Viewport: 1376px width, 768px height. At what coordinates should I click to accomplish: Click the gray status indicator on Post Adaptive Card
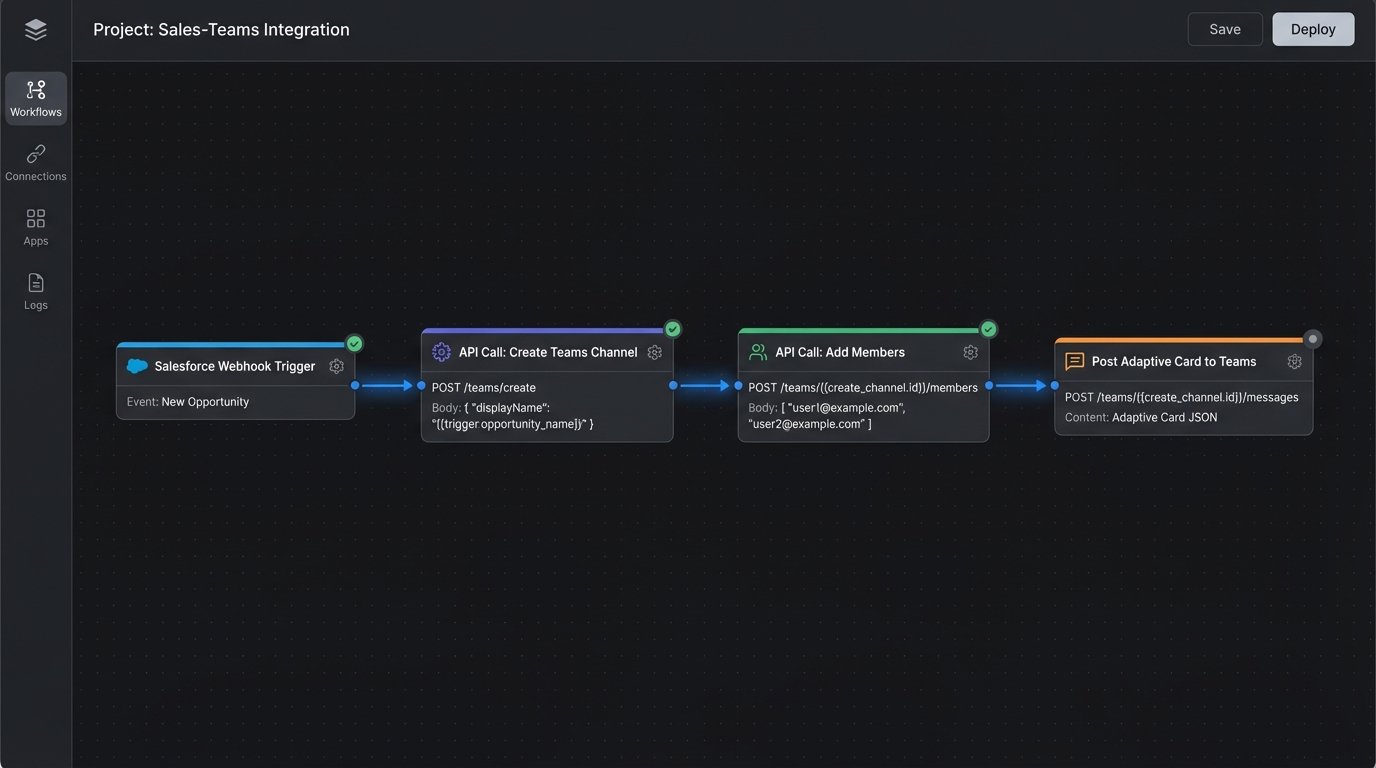point(1312,338)
